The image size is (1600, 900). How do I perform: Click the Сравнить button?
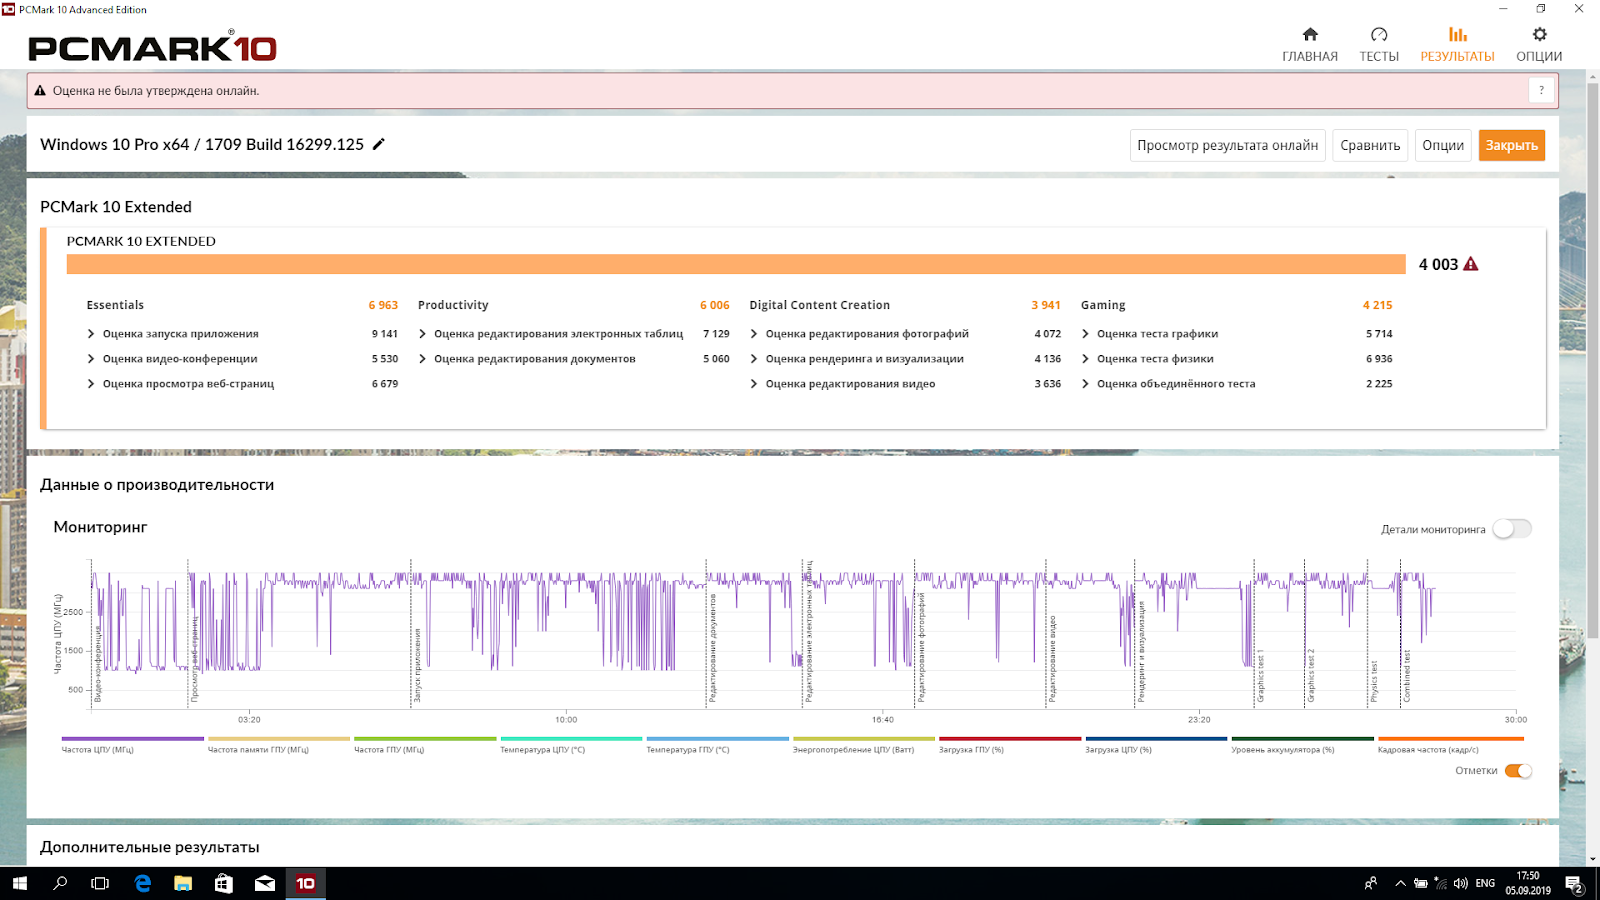click(1370, 145)
